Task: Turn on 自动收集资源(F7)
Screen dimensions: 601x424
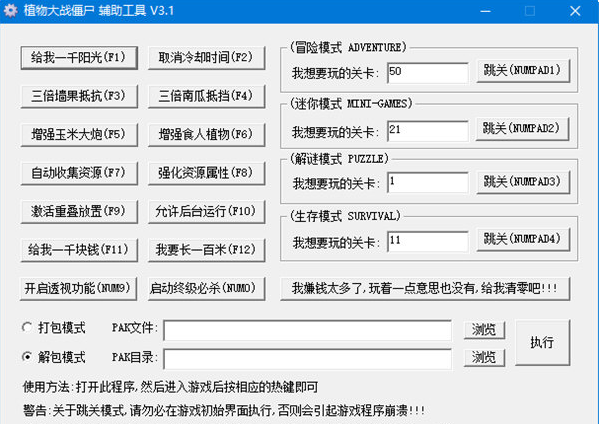Action: pyautogui.click(x=79, y=173)
